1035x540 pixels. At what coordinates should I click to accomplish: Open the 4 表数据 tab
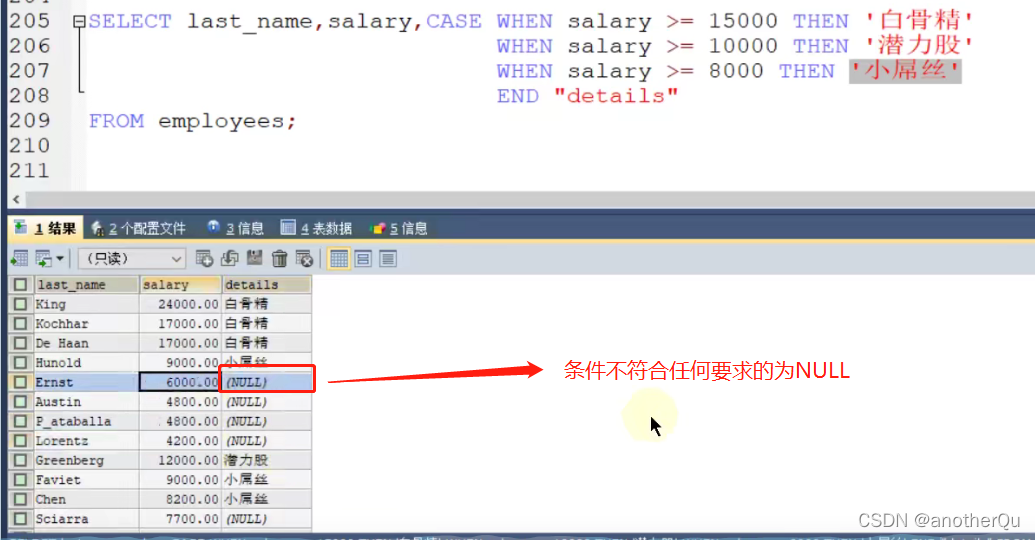(316, 228)
